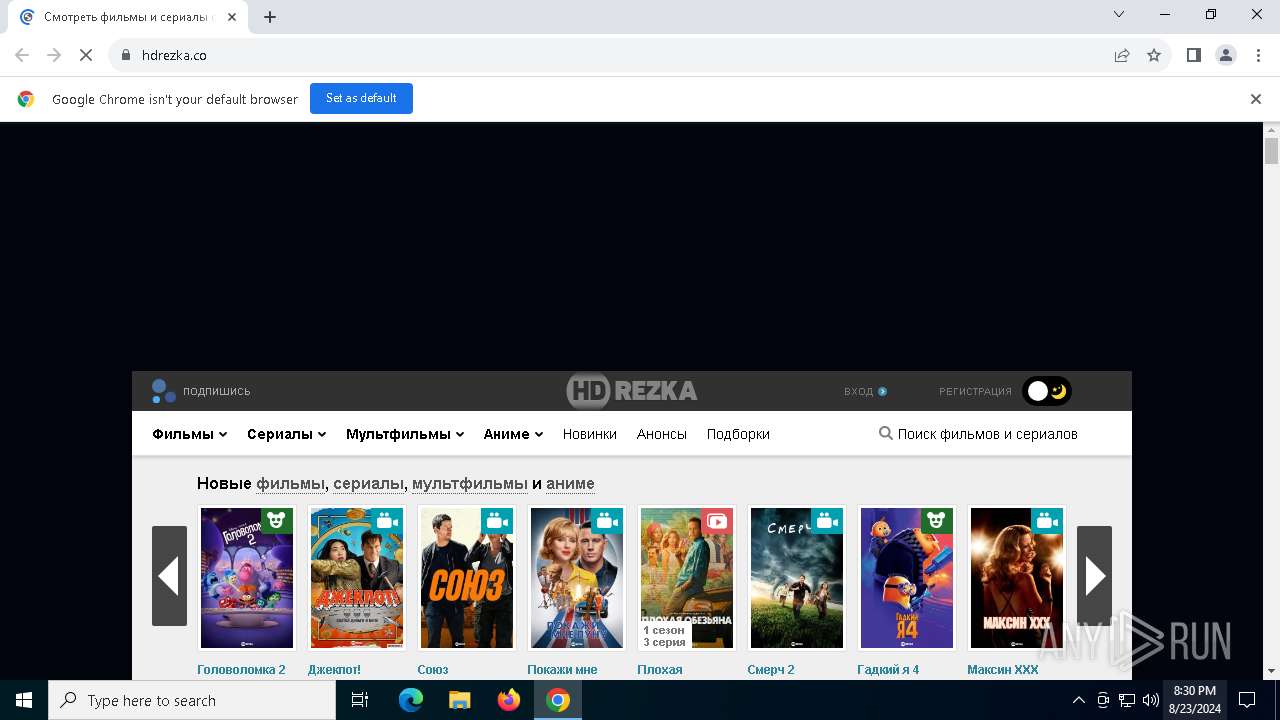The width and height of the screenshot is (1280, 720).
Task: Click the мультфильмы link in heading
Action: (470, 484)
